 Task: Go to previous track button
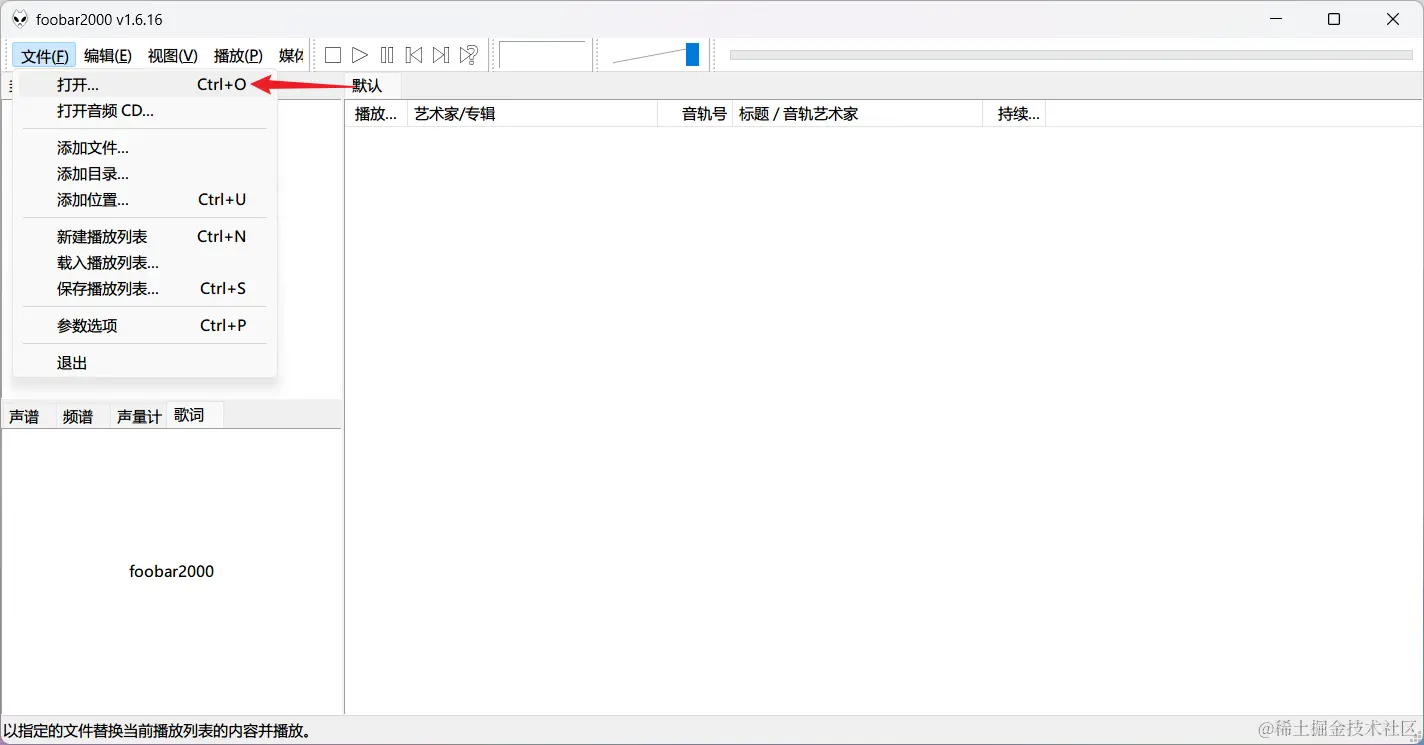click(414, 55)
